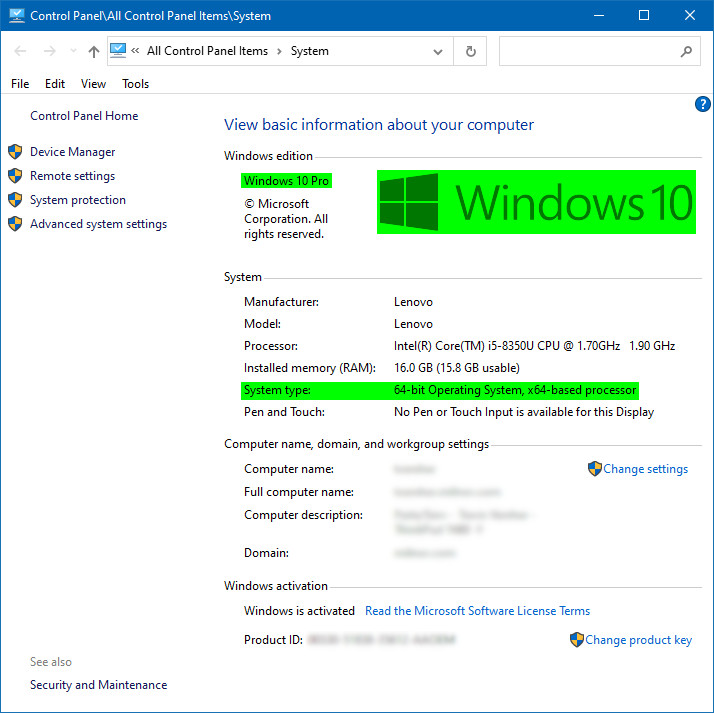Click the 16.0 GB installed memory value
This screenshot has width=714, height=713.
(457, 368)
